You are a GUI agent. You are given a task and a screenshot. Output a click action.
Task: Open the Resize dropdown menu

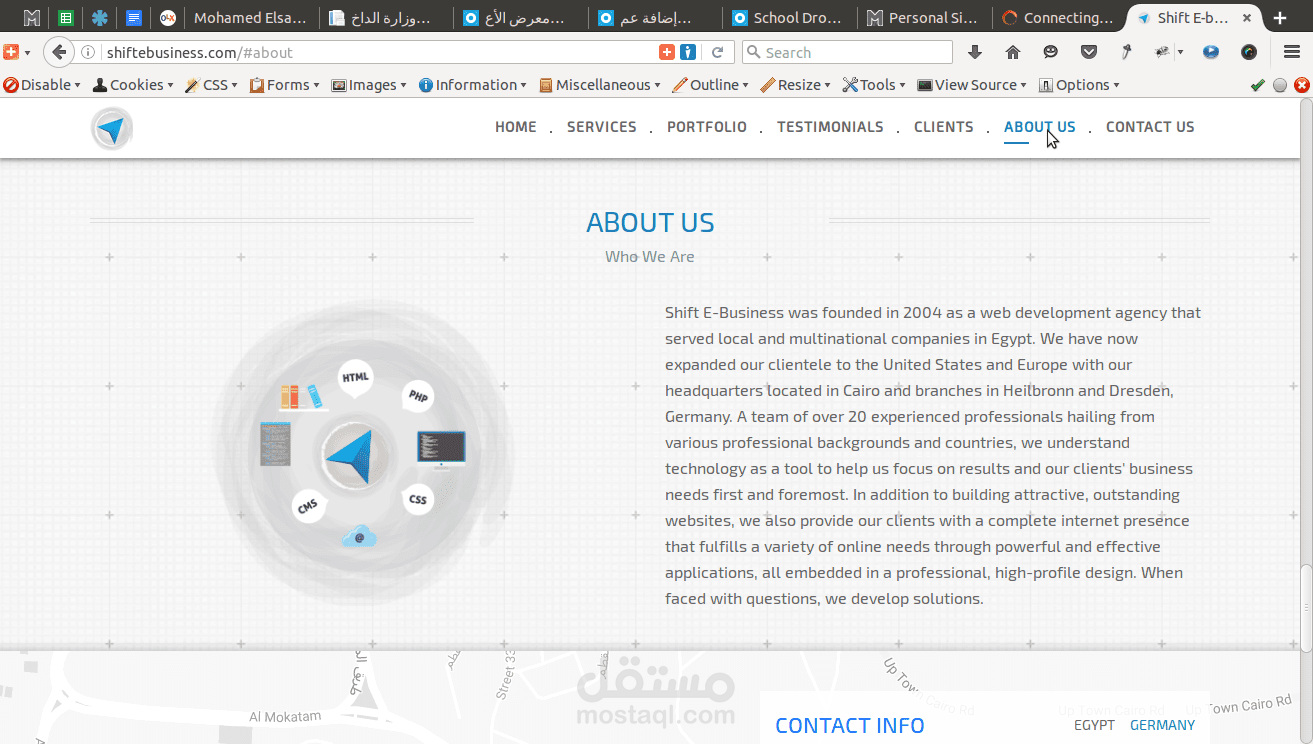tap(796, 85)
